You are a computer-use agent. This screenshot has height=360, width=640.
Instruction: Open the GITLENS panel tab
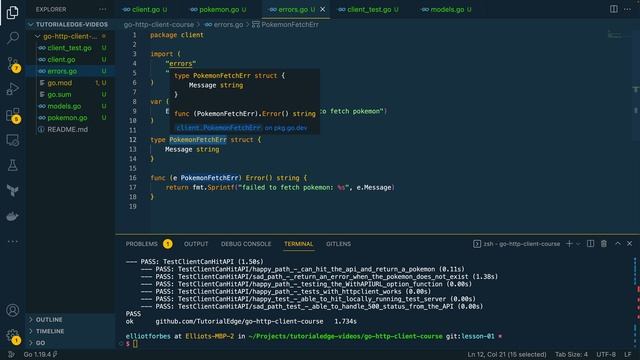tap(338, 244)
